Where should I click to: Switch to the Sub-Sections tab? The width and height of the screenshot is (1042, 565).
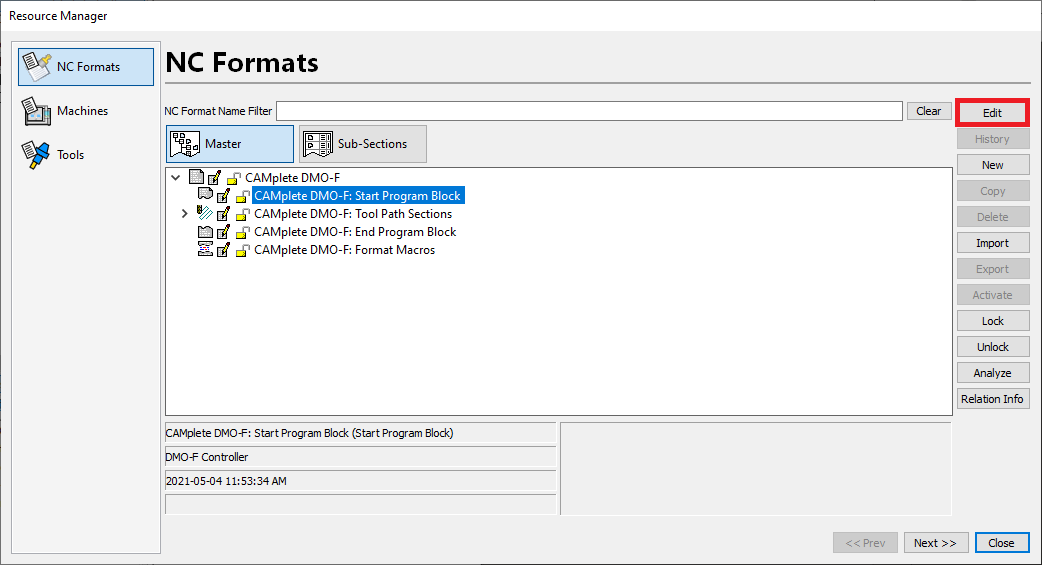tap(362, 144)
